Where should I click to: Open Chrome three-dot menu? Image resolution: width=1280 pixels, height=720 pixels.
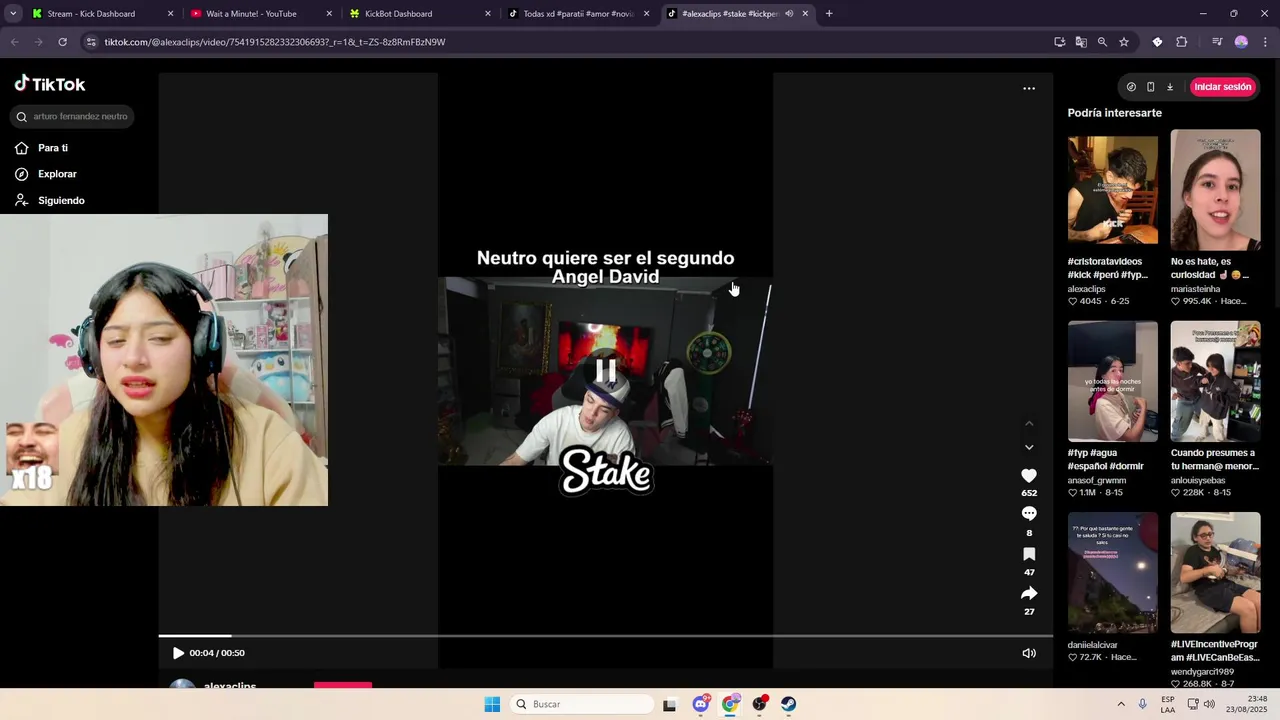pos(1265,42)
